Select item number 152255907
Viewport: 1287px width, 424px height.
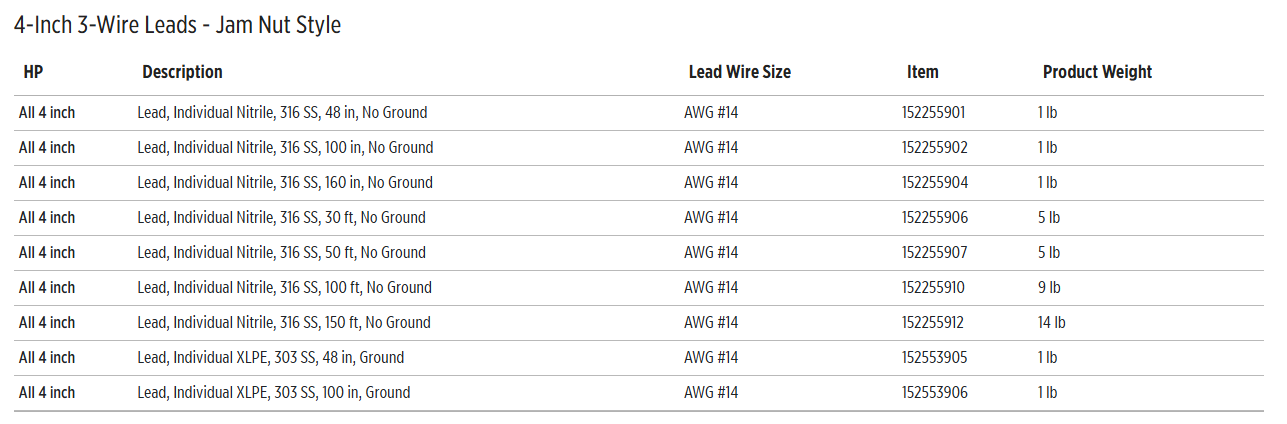[934, 253]
